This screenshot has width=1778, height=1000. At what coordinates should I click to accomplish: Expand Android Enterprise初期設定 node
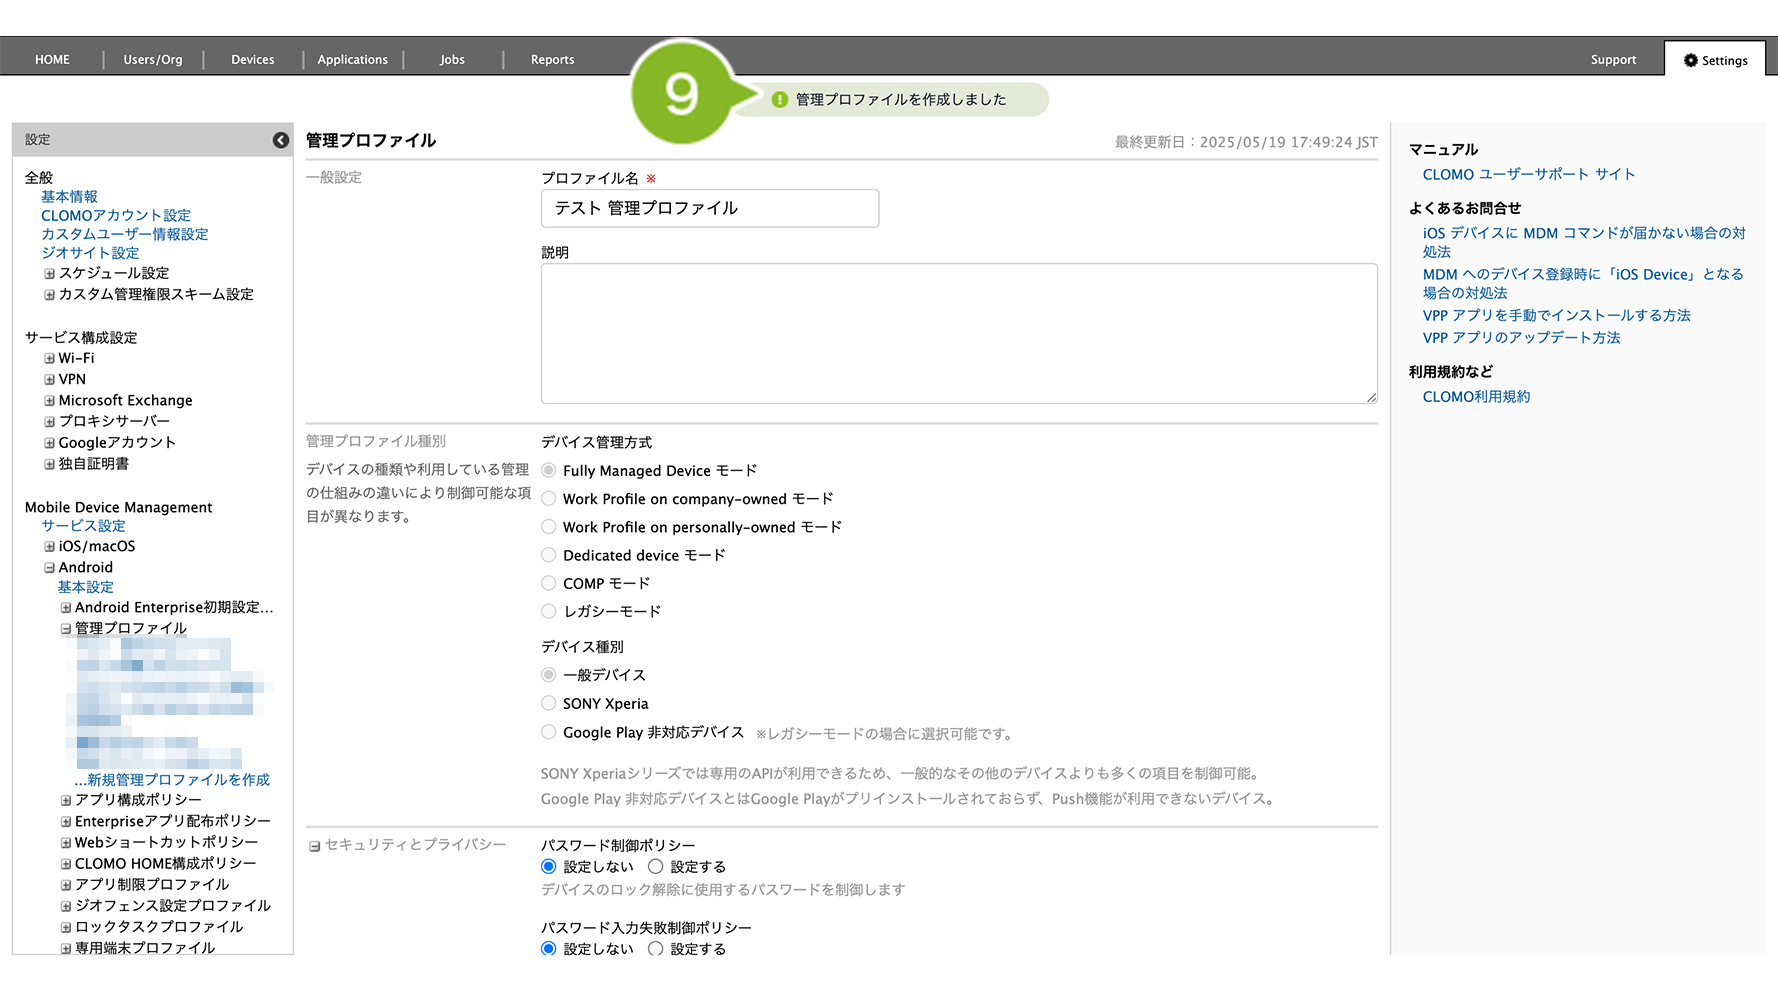pyautogui.click(x=66, y=608)
